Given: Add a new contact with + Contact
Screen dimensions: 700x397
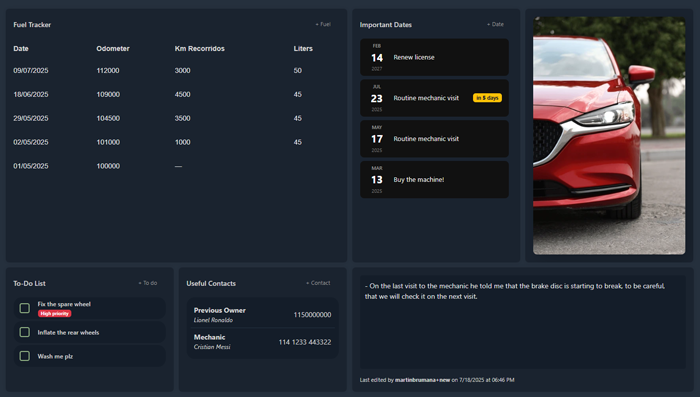Looking at the screenshot, I should coord(318,283).
